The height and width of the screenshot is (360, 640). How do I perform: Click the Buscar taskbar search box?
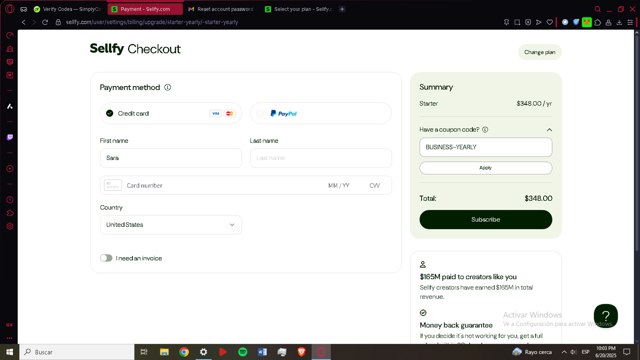click(77, 352)
